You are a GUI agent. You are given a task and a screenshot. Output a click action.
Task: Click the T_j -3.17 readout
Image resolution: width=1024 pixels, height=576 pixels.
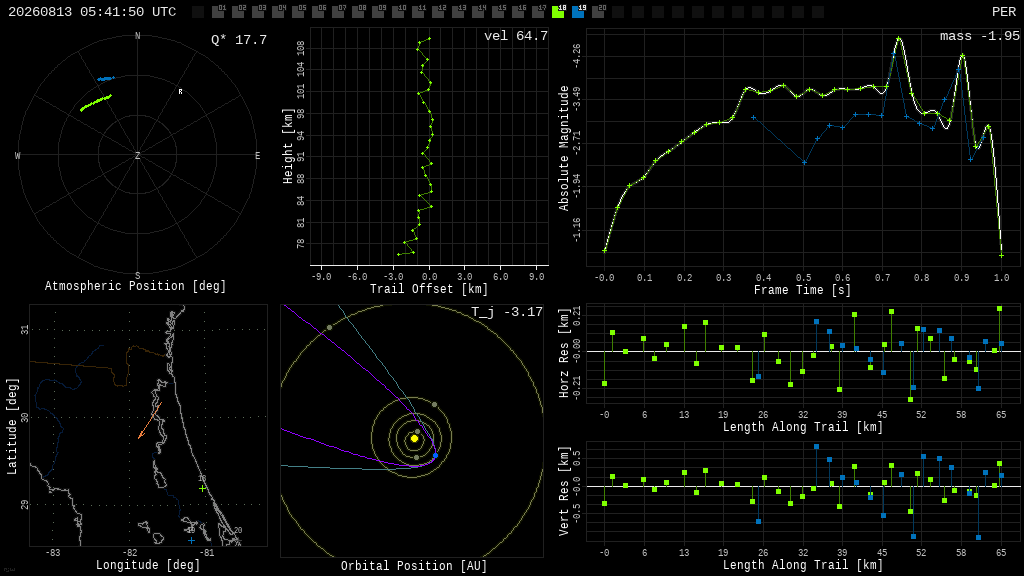click(x=507, y=312)
